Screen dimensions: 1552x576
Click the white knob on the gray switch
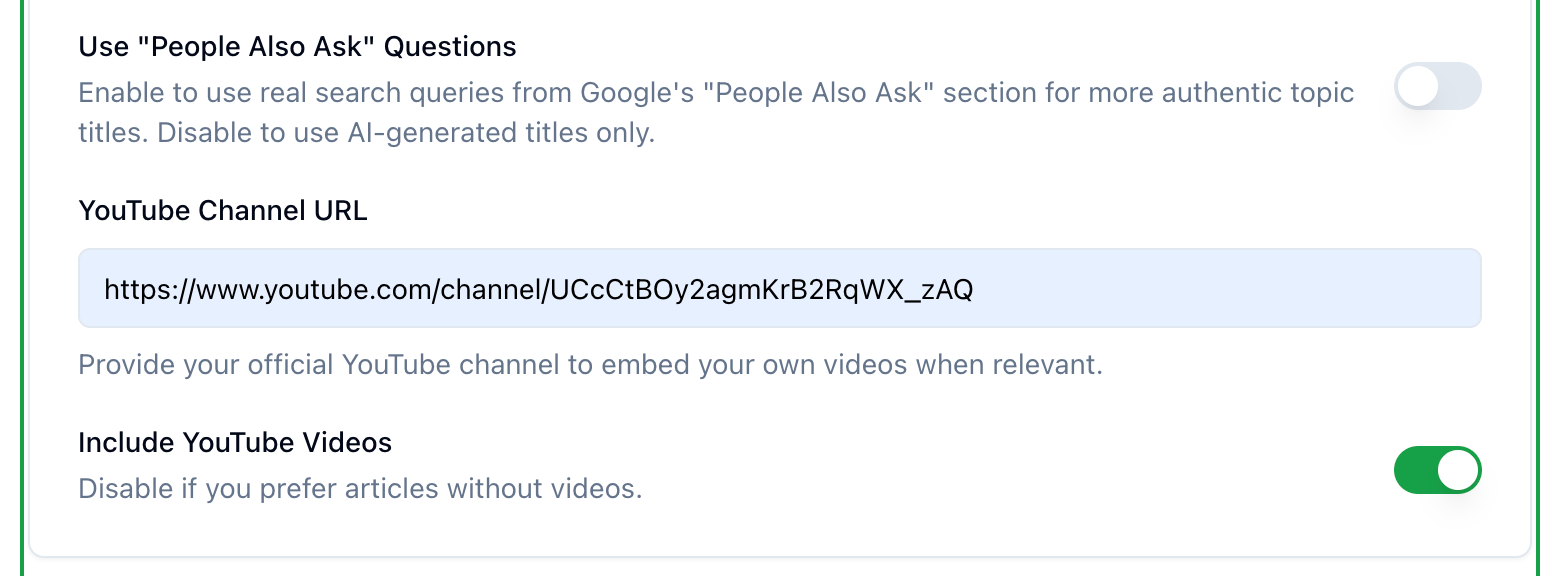pos(1417,86)
